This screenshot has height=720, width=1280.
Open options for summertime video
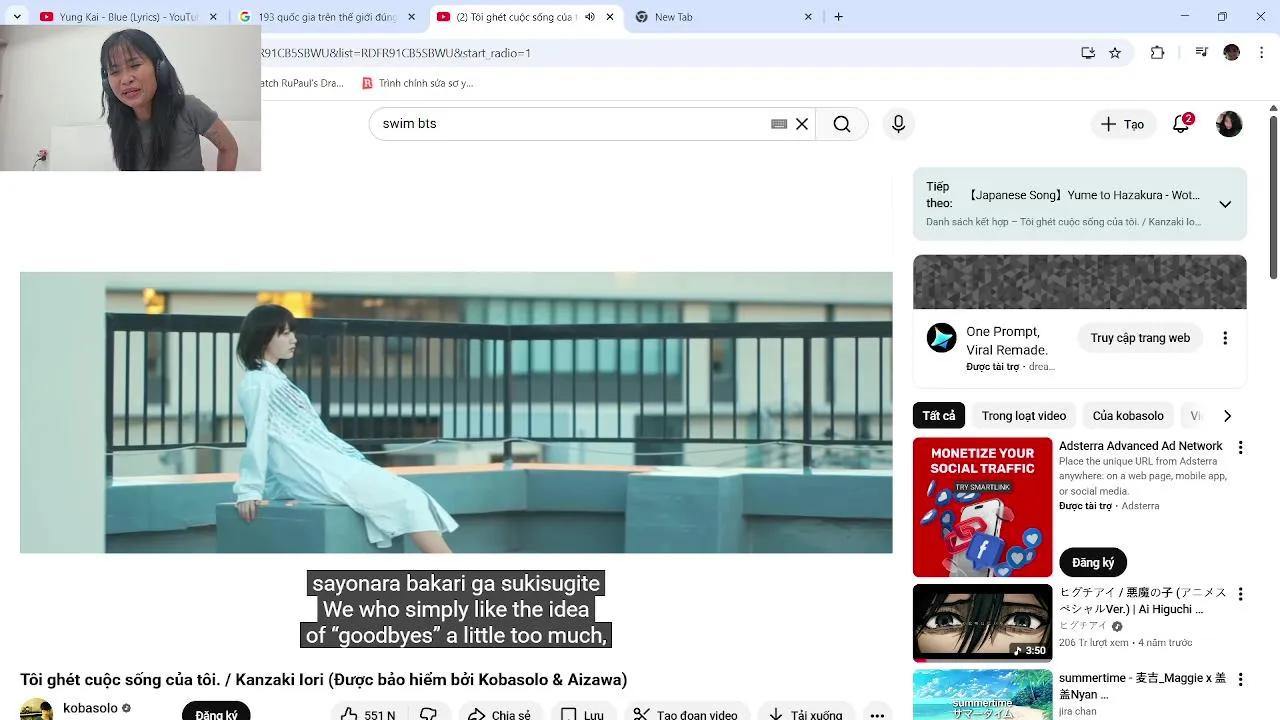[x=1240, y=679]
